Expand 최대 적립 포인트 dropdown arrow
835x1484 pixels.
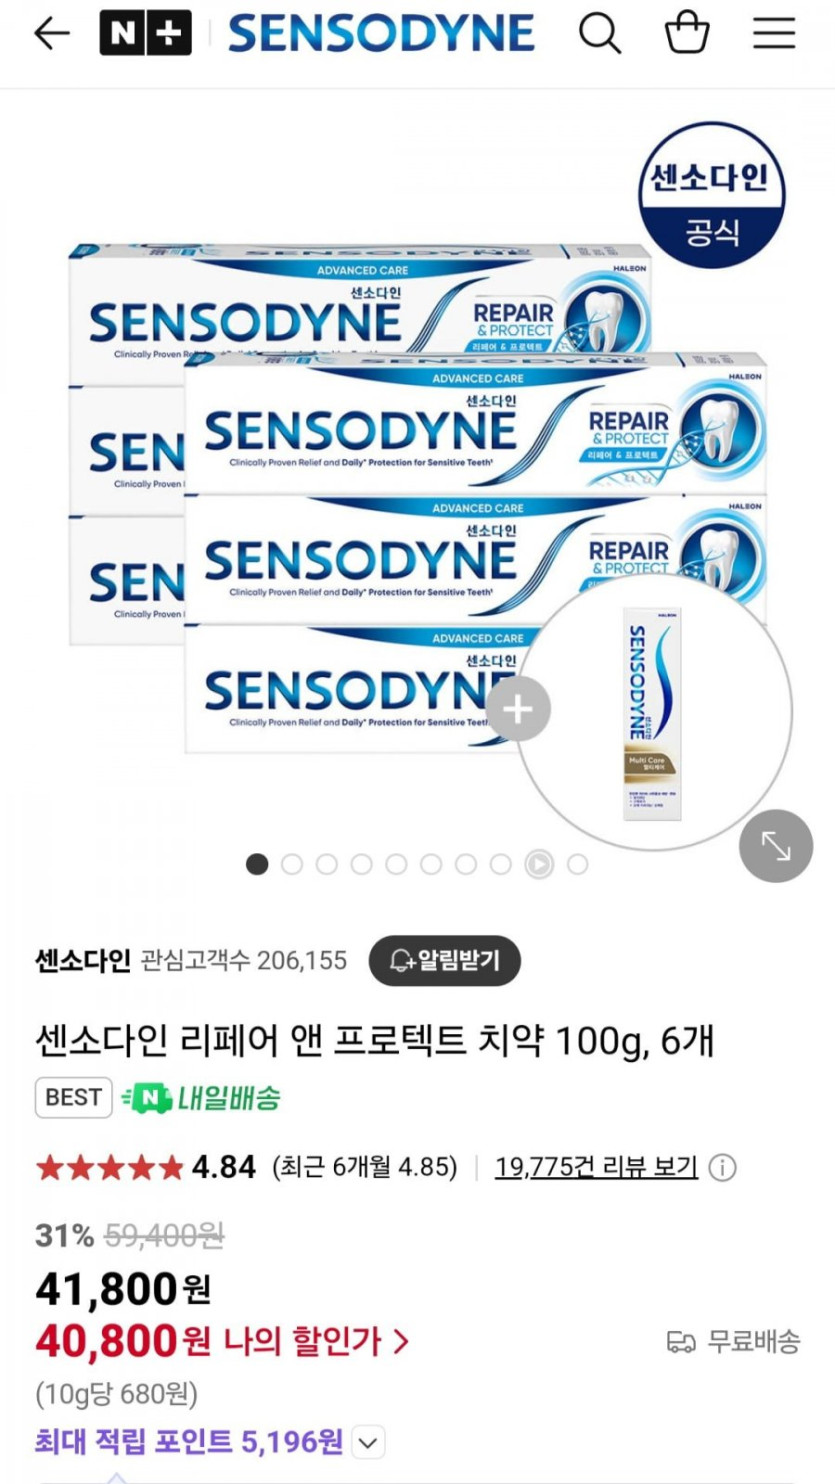pos(369,1443)
